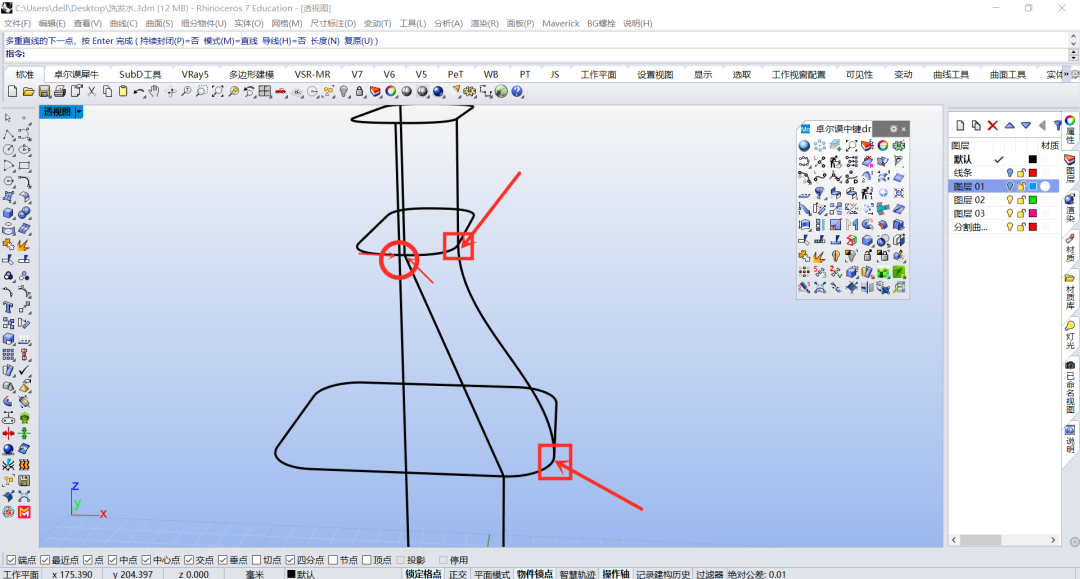The width and height of the screenshot is (1080, 579).
Task: Create a new layer in layer panel
Action: pos(960,125)
